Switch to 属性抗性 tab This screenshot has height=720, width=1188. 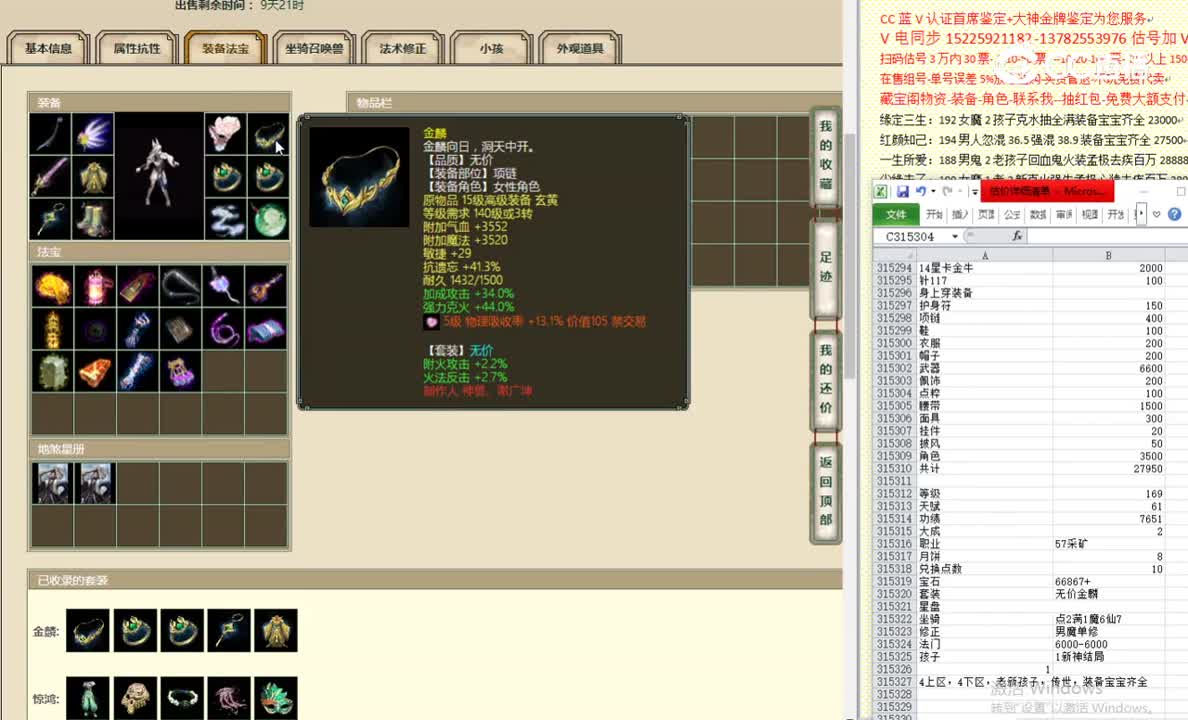[137, 49]
